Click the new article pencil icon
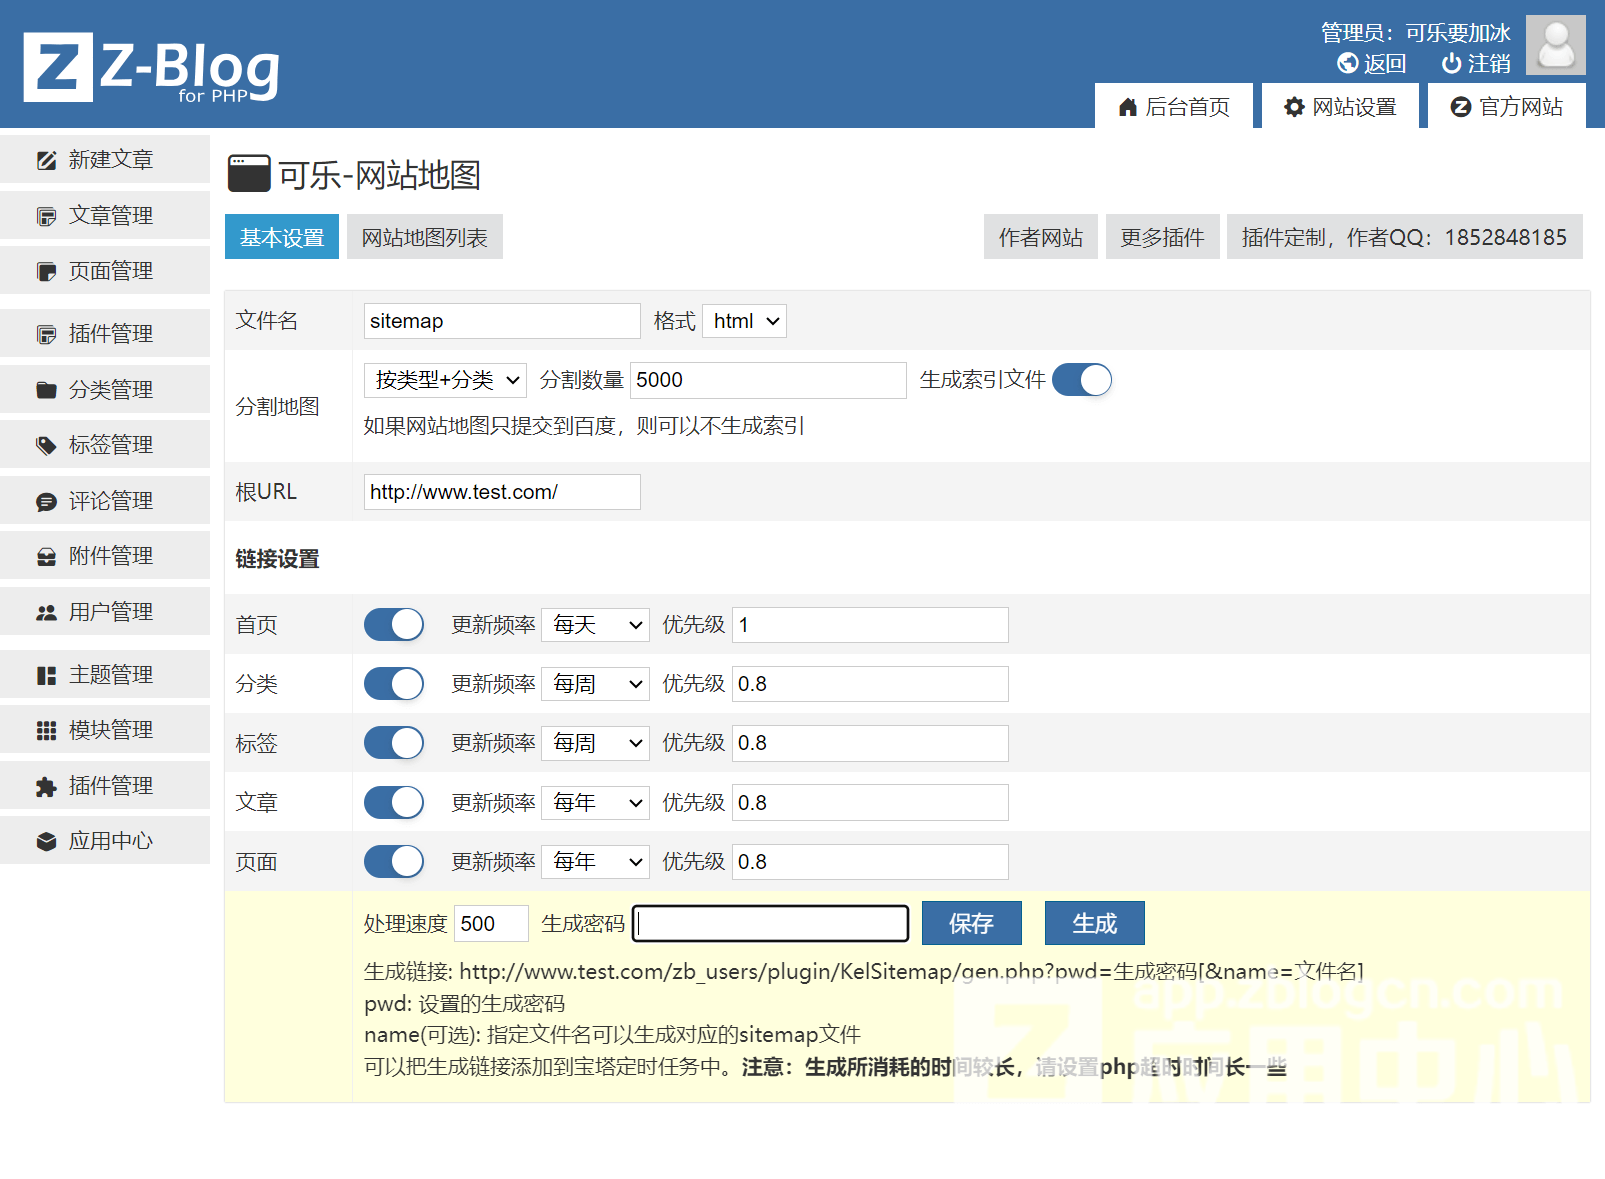This screenshot has height=1179, width=1605. point(46,160)
